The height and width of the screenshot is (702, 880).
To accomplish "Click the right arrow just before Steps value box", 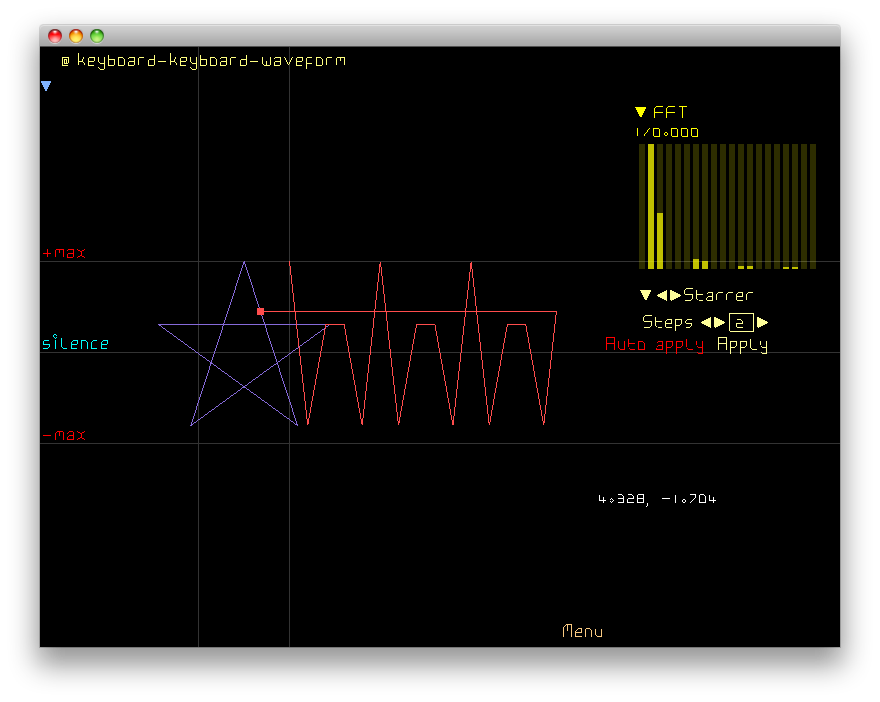I will 719,322.
